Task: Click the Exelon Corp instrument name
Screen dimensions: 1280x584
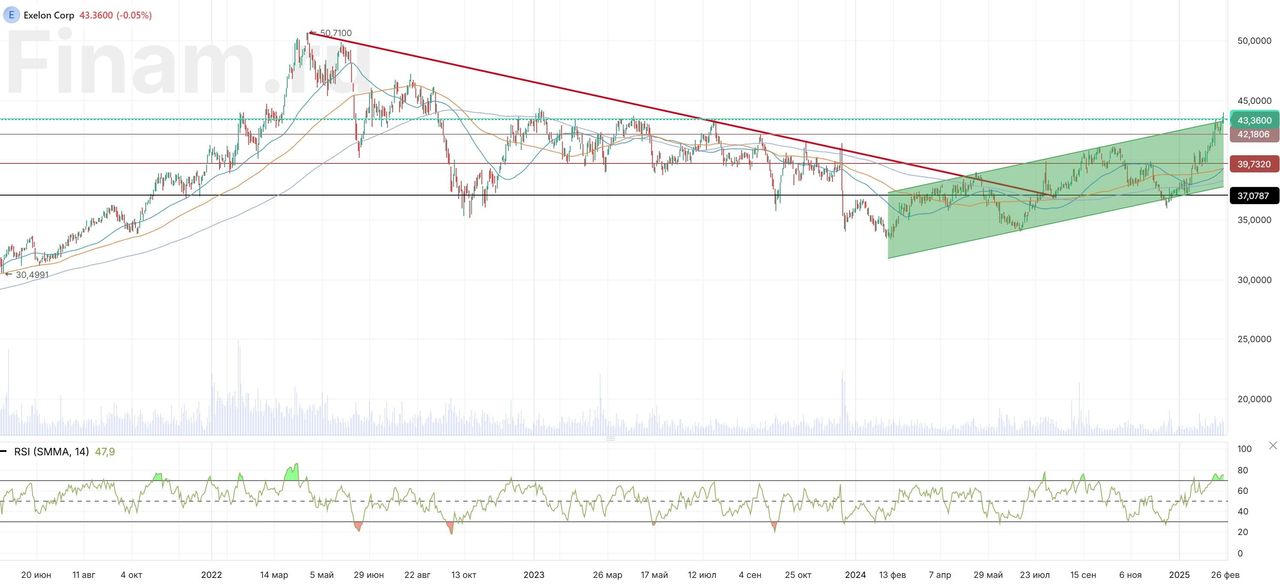Action: (x=48, y=16)
